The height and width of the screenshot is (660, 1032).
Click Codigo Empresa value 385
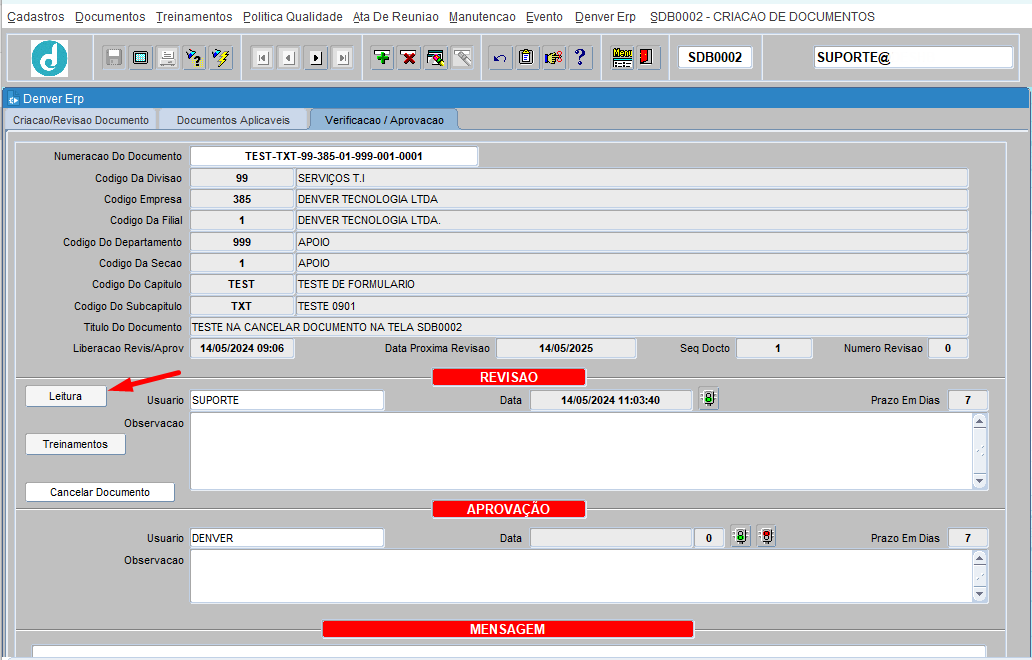[x=242, y=199]
